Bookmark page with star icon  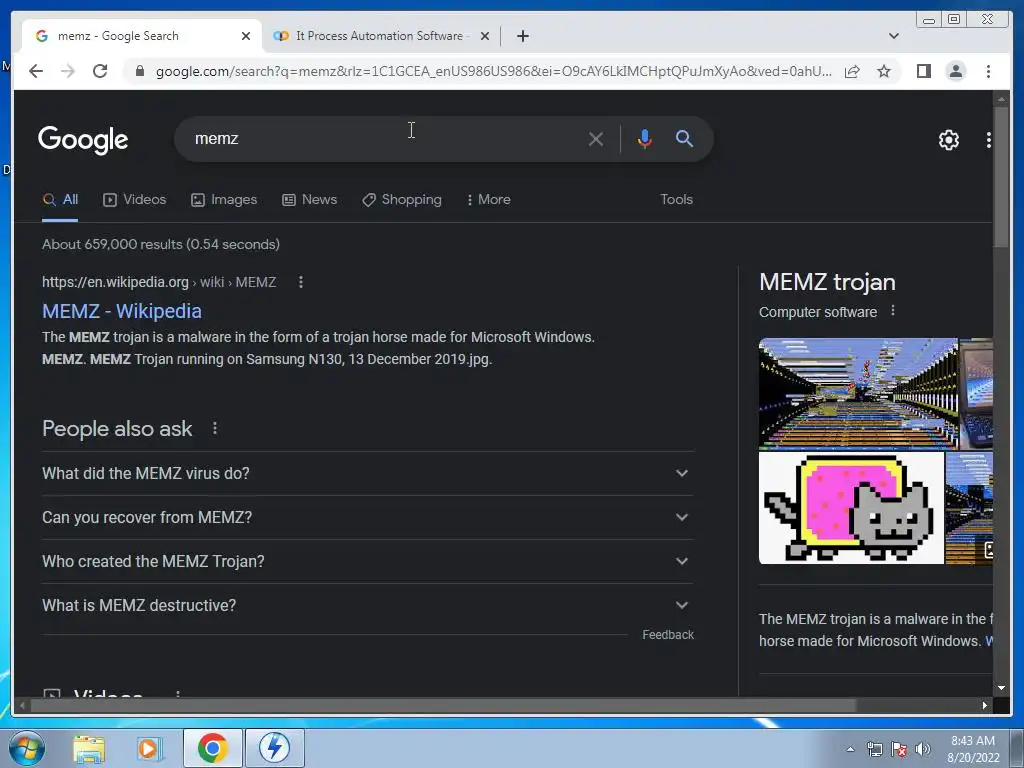(x=884, y=71)
